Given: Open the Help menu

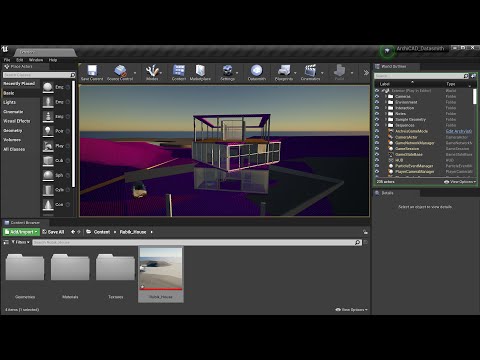Looking at the screenshot, I should click(53, 60).
